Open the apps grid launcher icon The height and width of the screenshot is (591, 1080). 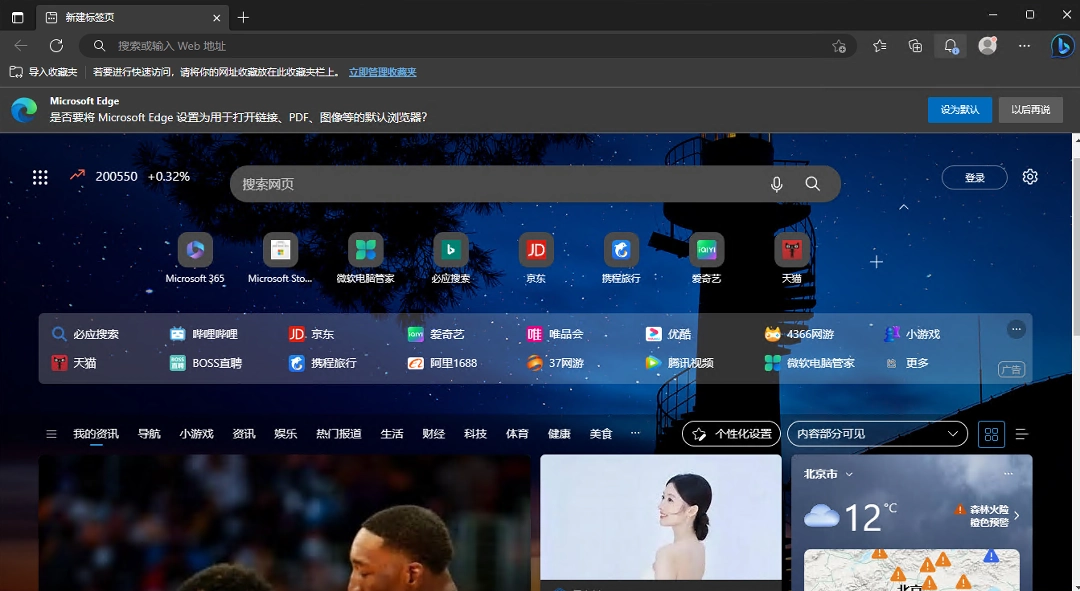point(41,177)
